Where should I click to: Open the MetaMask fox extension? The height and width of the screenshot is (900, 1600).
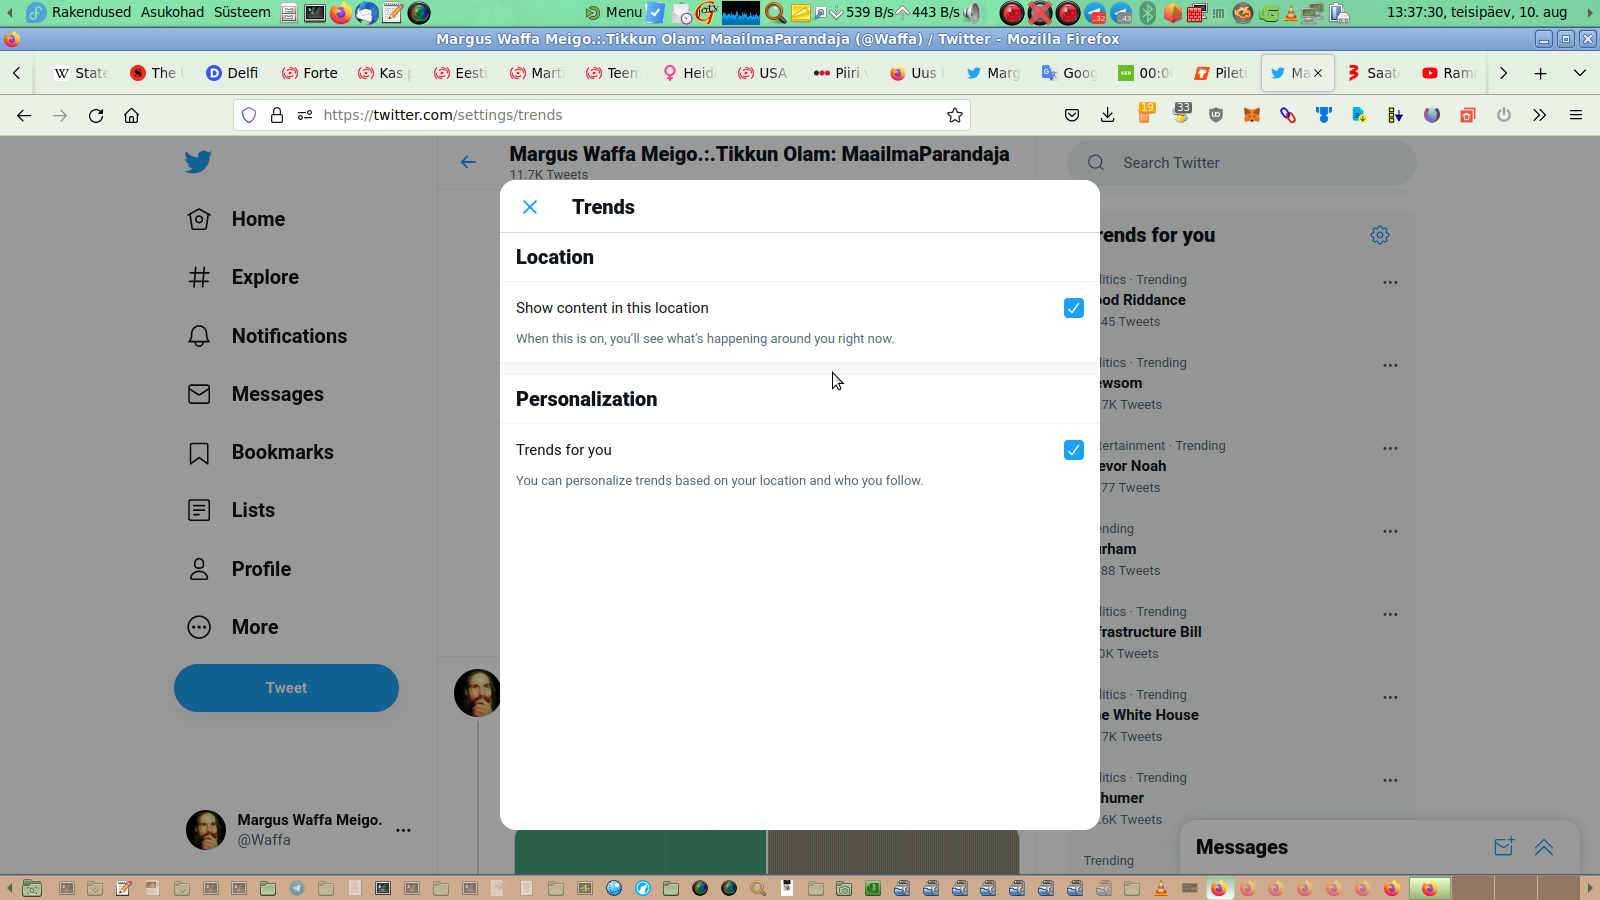tap(1252, 115)
